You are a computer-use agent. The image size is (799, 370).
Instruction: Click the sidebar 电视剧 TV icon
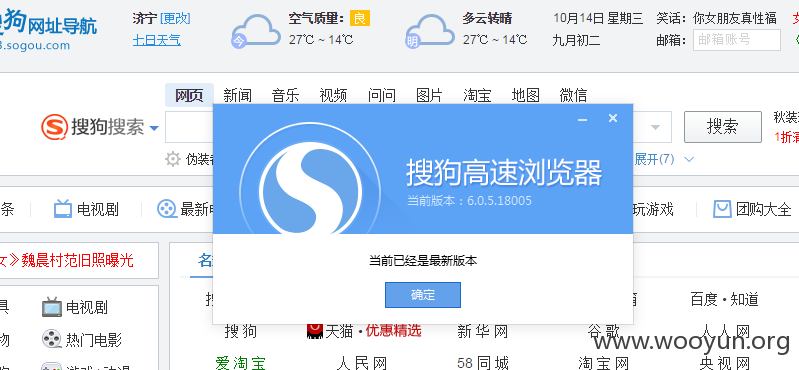point(51,307)
